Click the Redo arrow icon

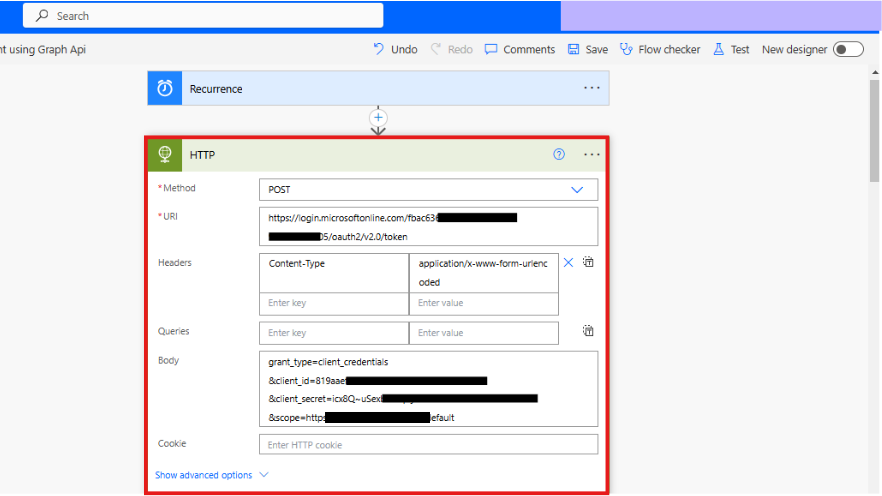point(436,49)
